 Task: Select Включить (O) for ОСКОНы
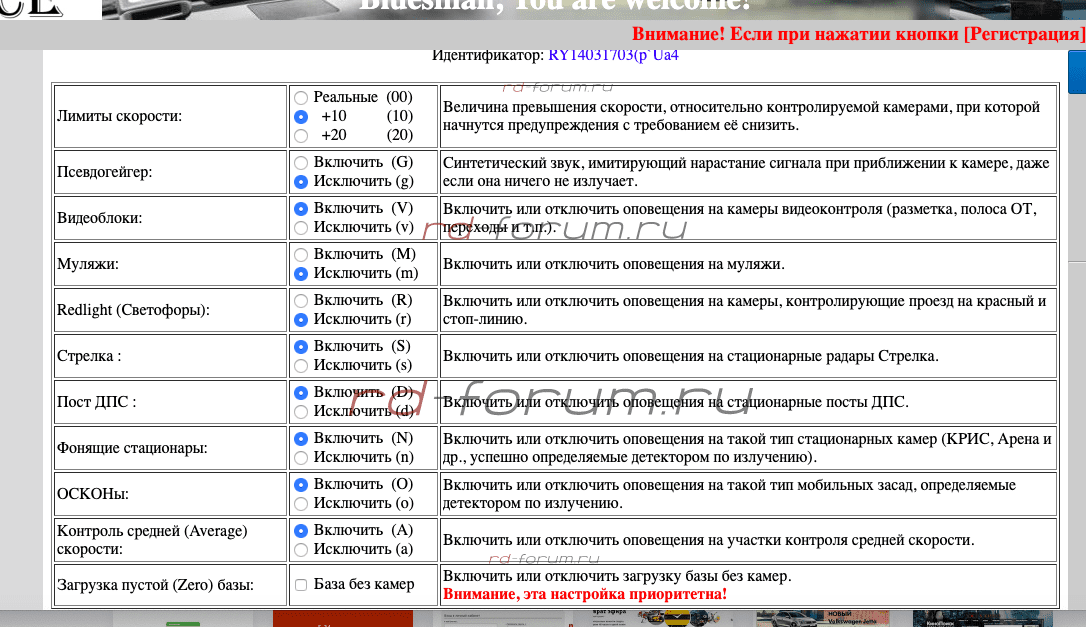(x=301, y=485)
